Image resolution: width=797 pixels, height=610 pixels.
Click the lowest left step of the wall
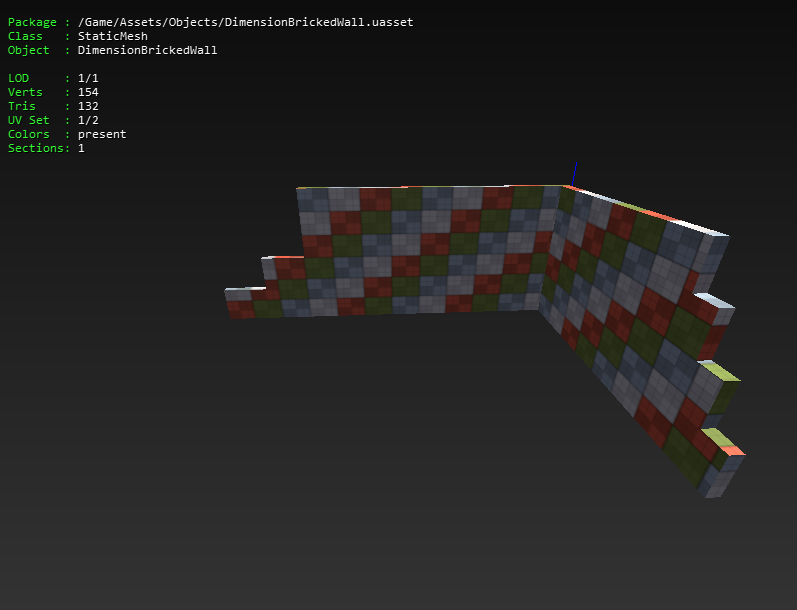(246, 303)
